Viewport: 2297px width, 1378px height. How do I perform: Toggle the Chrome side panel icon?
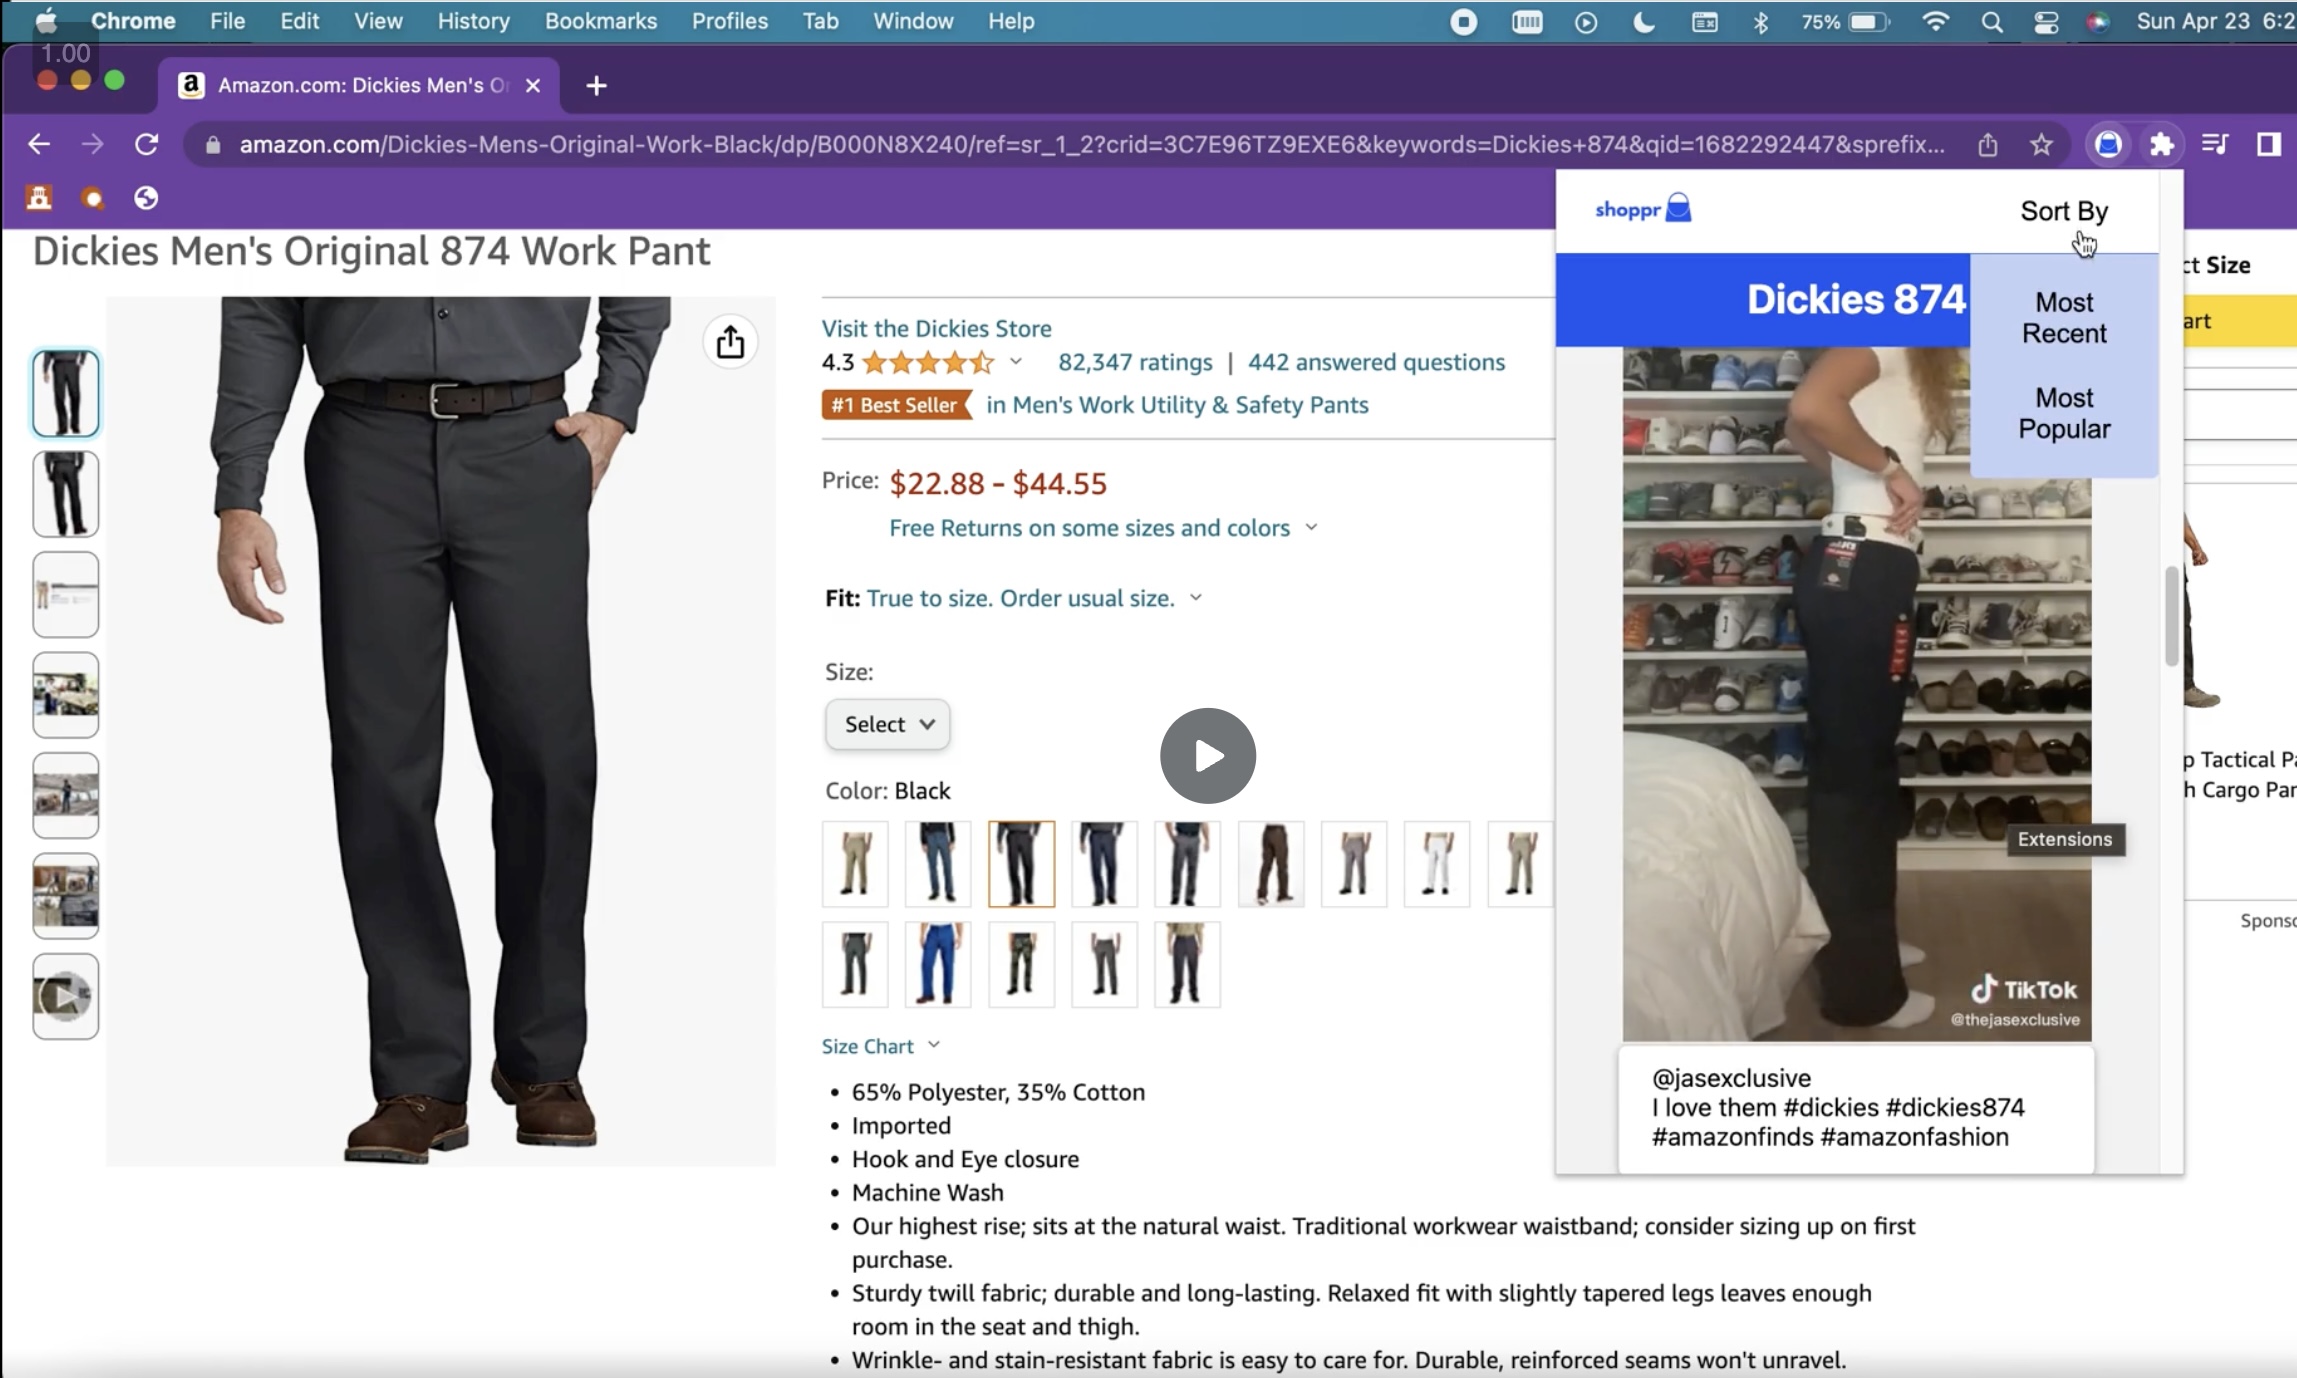pos(2269,145)
